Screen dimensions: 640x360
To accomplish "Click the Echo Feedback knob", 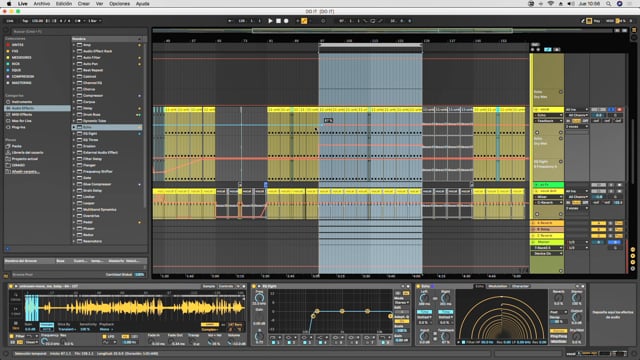I will tap(445, 336).
